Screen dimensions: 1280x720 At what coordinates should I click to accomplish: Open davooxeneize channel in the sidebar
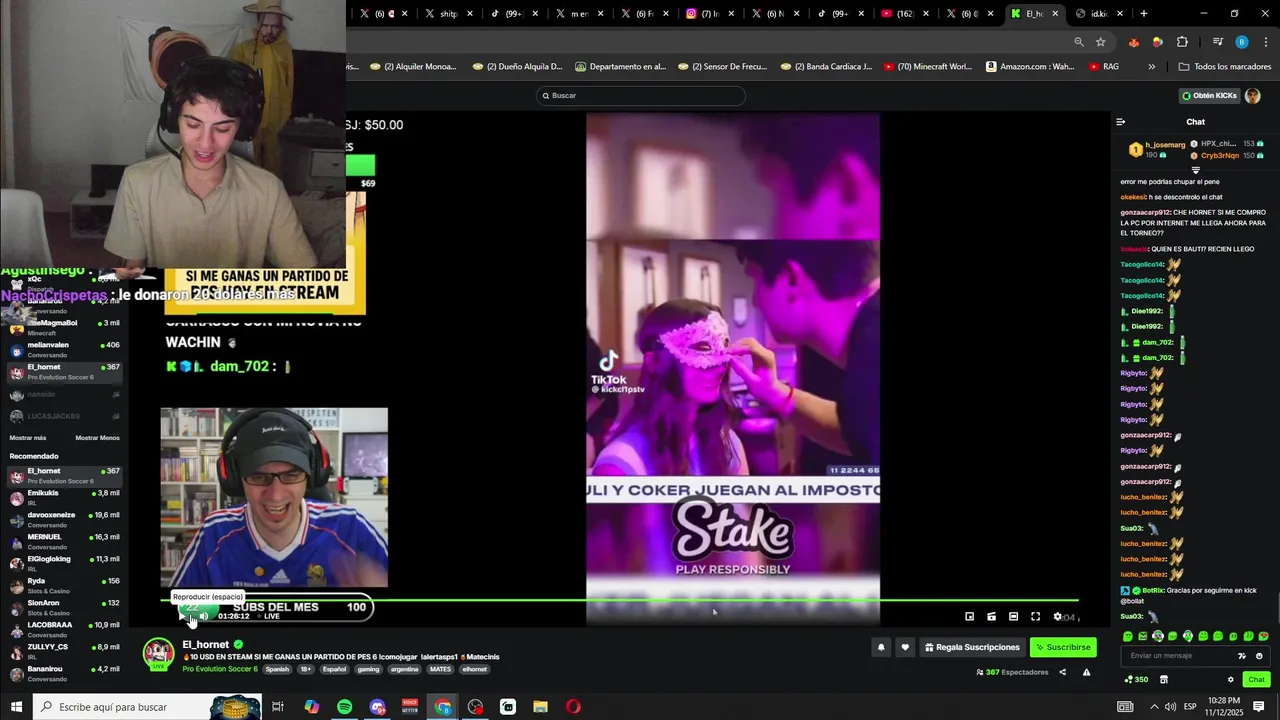click(64, 519)
